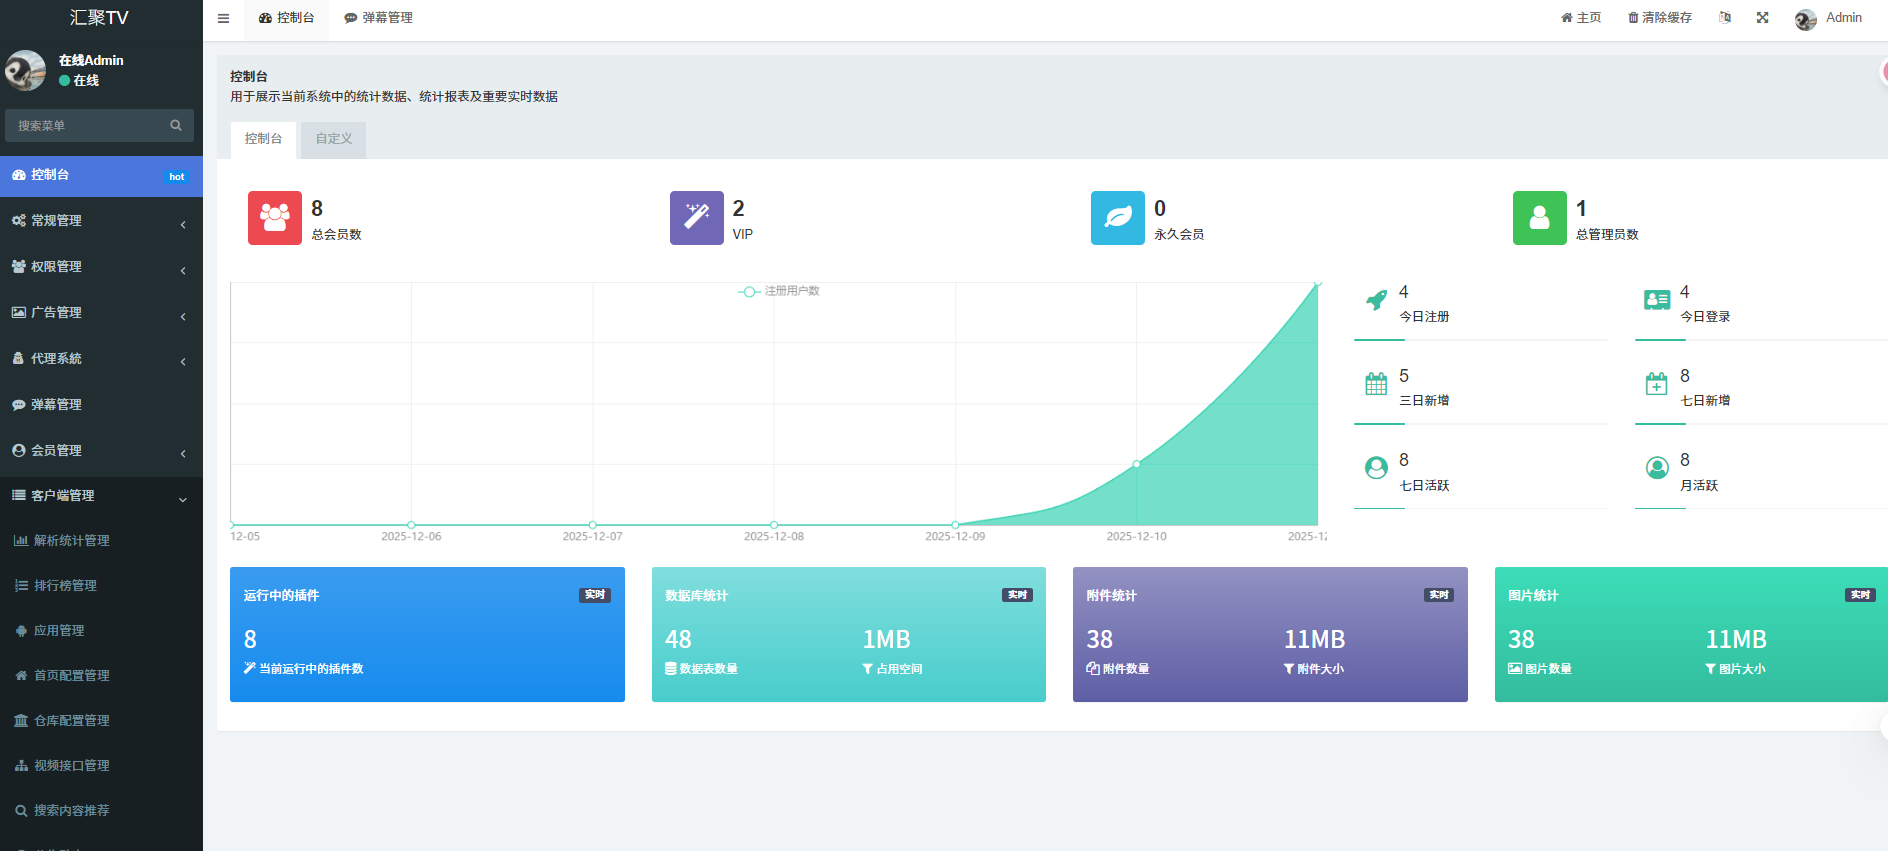Collapse the 客户端管理 sidebar menu
1888x851 pixels.
click(100, 496)
